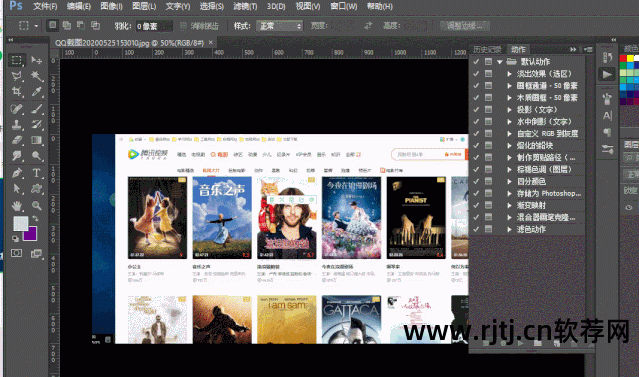Screen dimensions: 639x377
Task: Select the Hand tool
Action: click(17, 205)
